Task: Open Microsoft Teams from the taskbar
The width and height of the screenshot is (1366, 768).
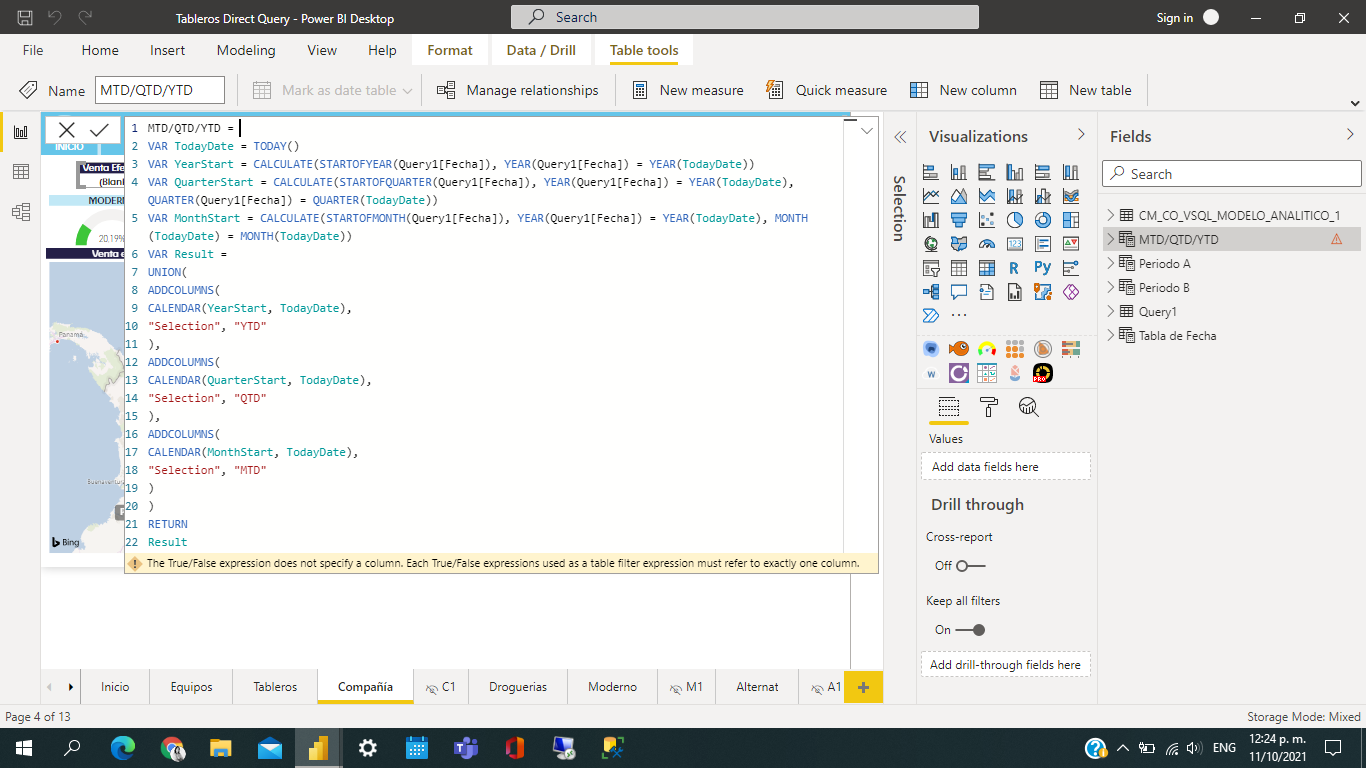Action: [x=466, y=747]
